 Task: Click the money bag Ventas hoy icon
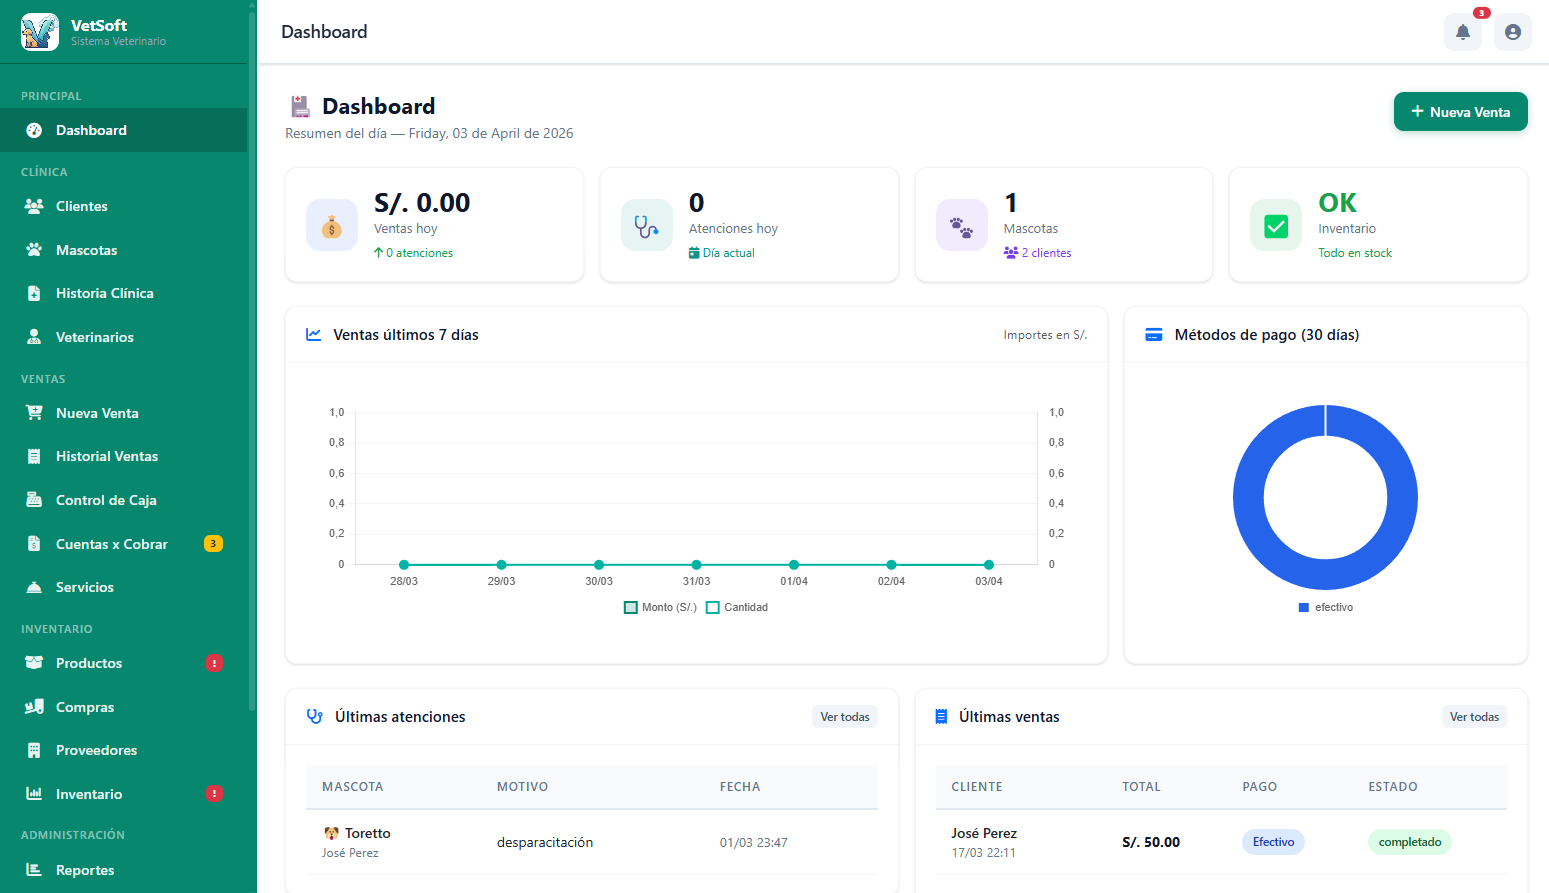pos(332,225)
